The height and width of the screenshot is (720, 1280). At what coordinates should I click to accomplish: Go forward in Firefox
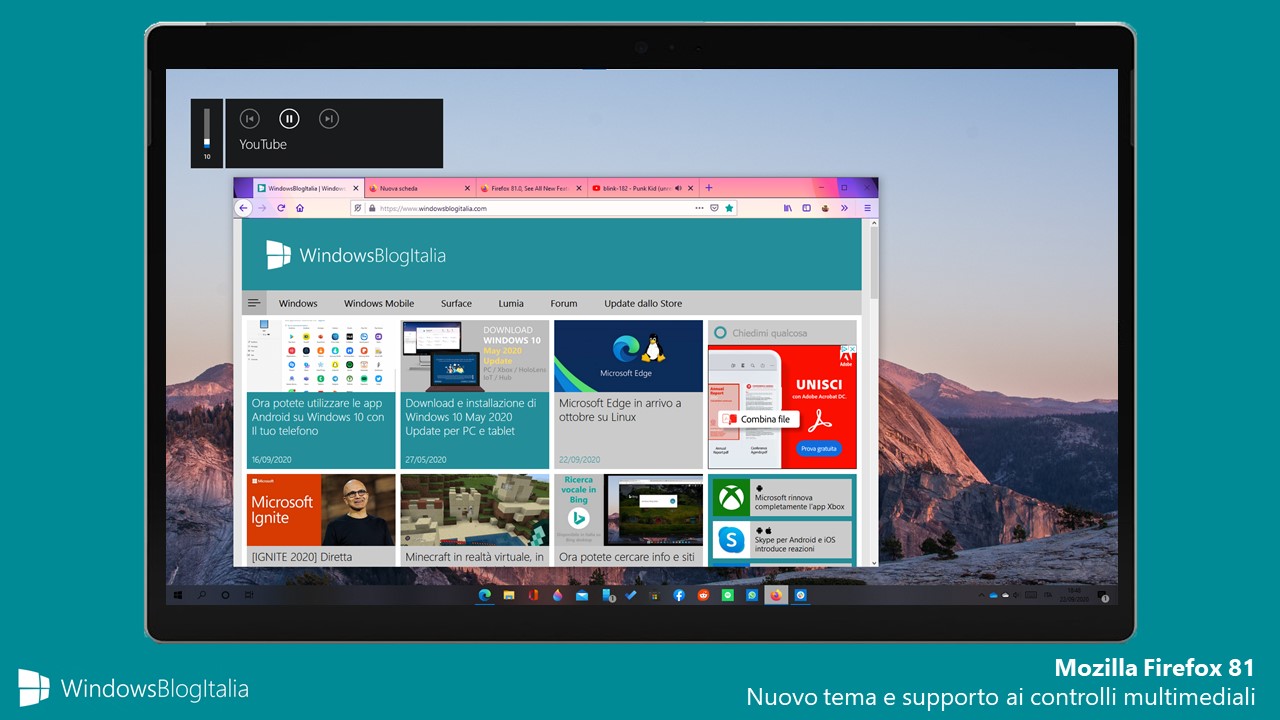click(263, 208)
